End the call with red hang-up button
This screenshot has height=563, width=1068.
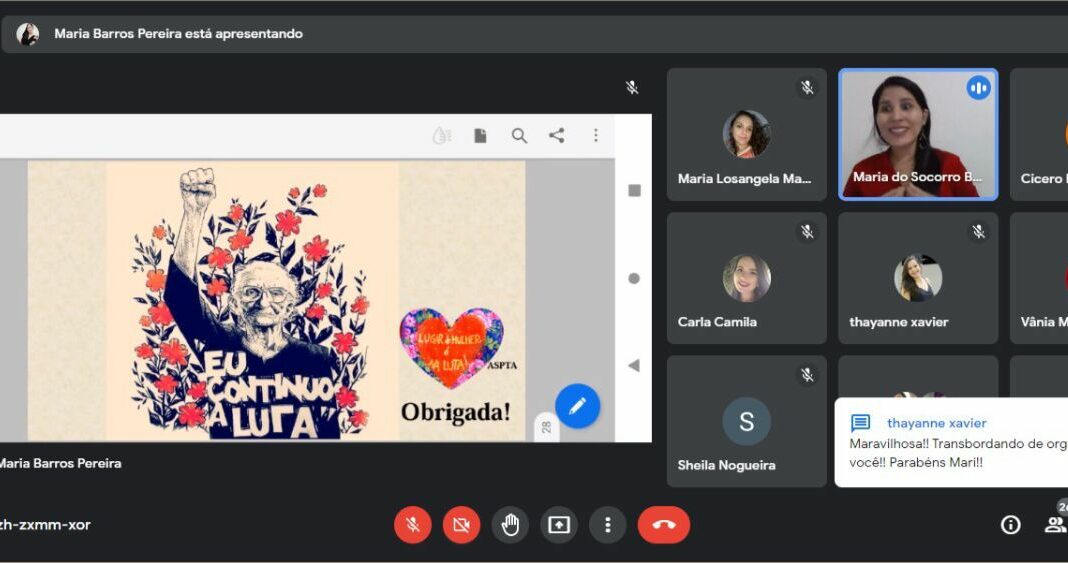coord(664,525)
